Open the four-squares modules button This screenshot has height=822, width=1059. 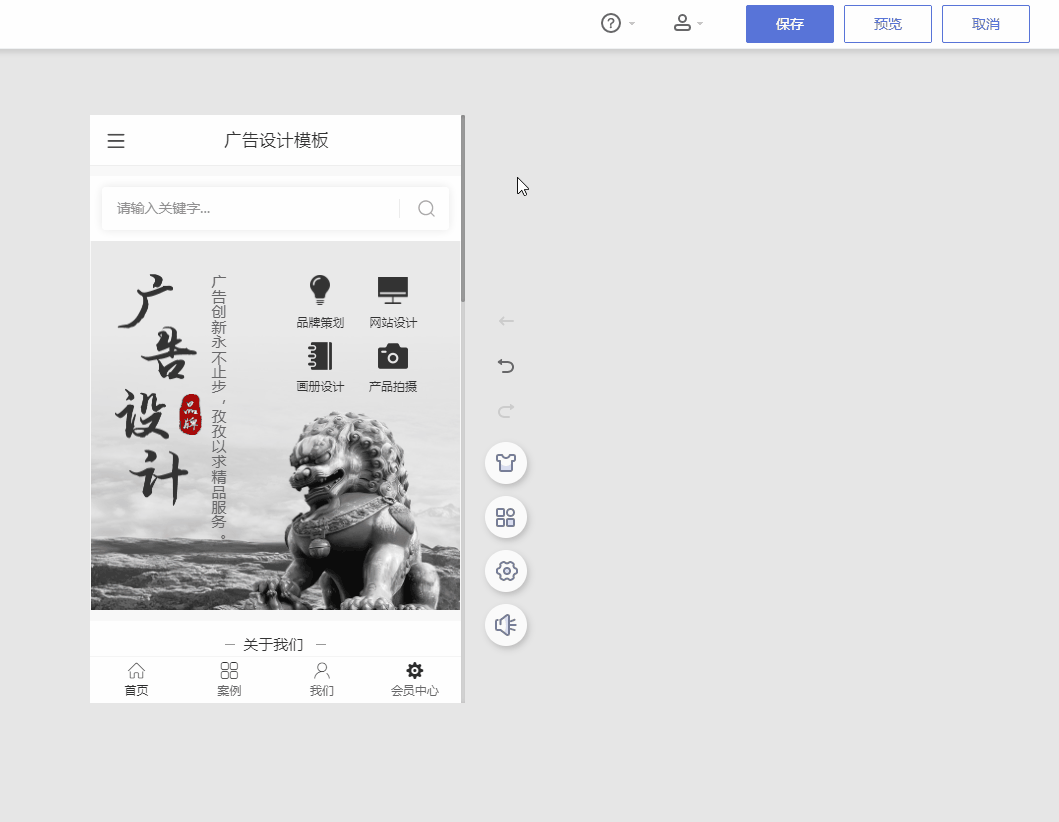[x=506, y=517]
